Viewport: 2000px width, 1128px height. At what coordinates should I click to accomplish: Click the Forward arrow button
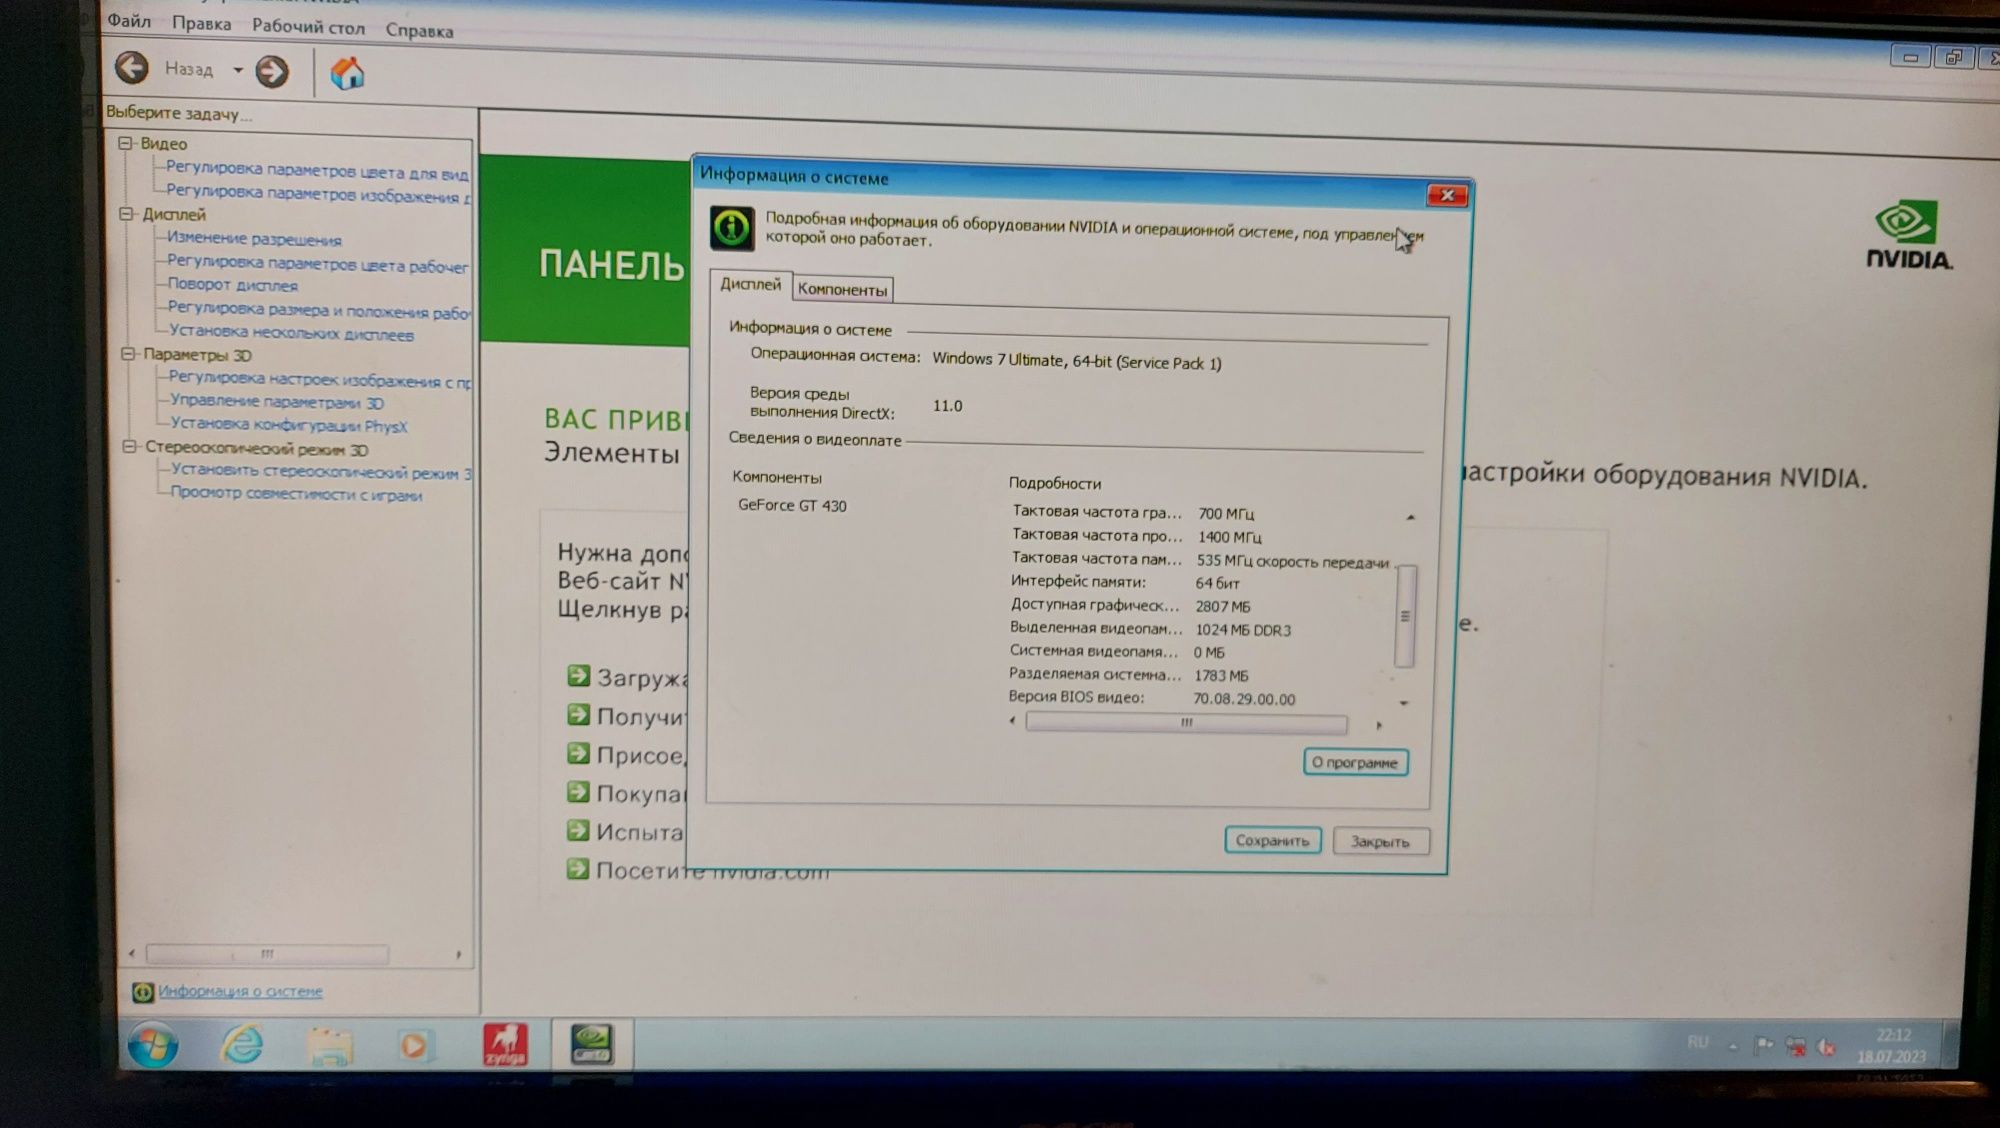[x=272, y=71]
